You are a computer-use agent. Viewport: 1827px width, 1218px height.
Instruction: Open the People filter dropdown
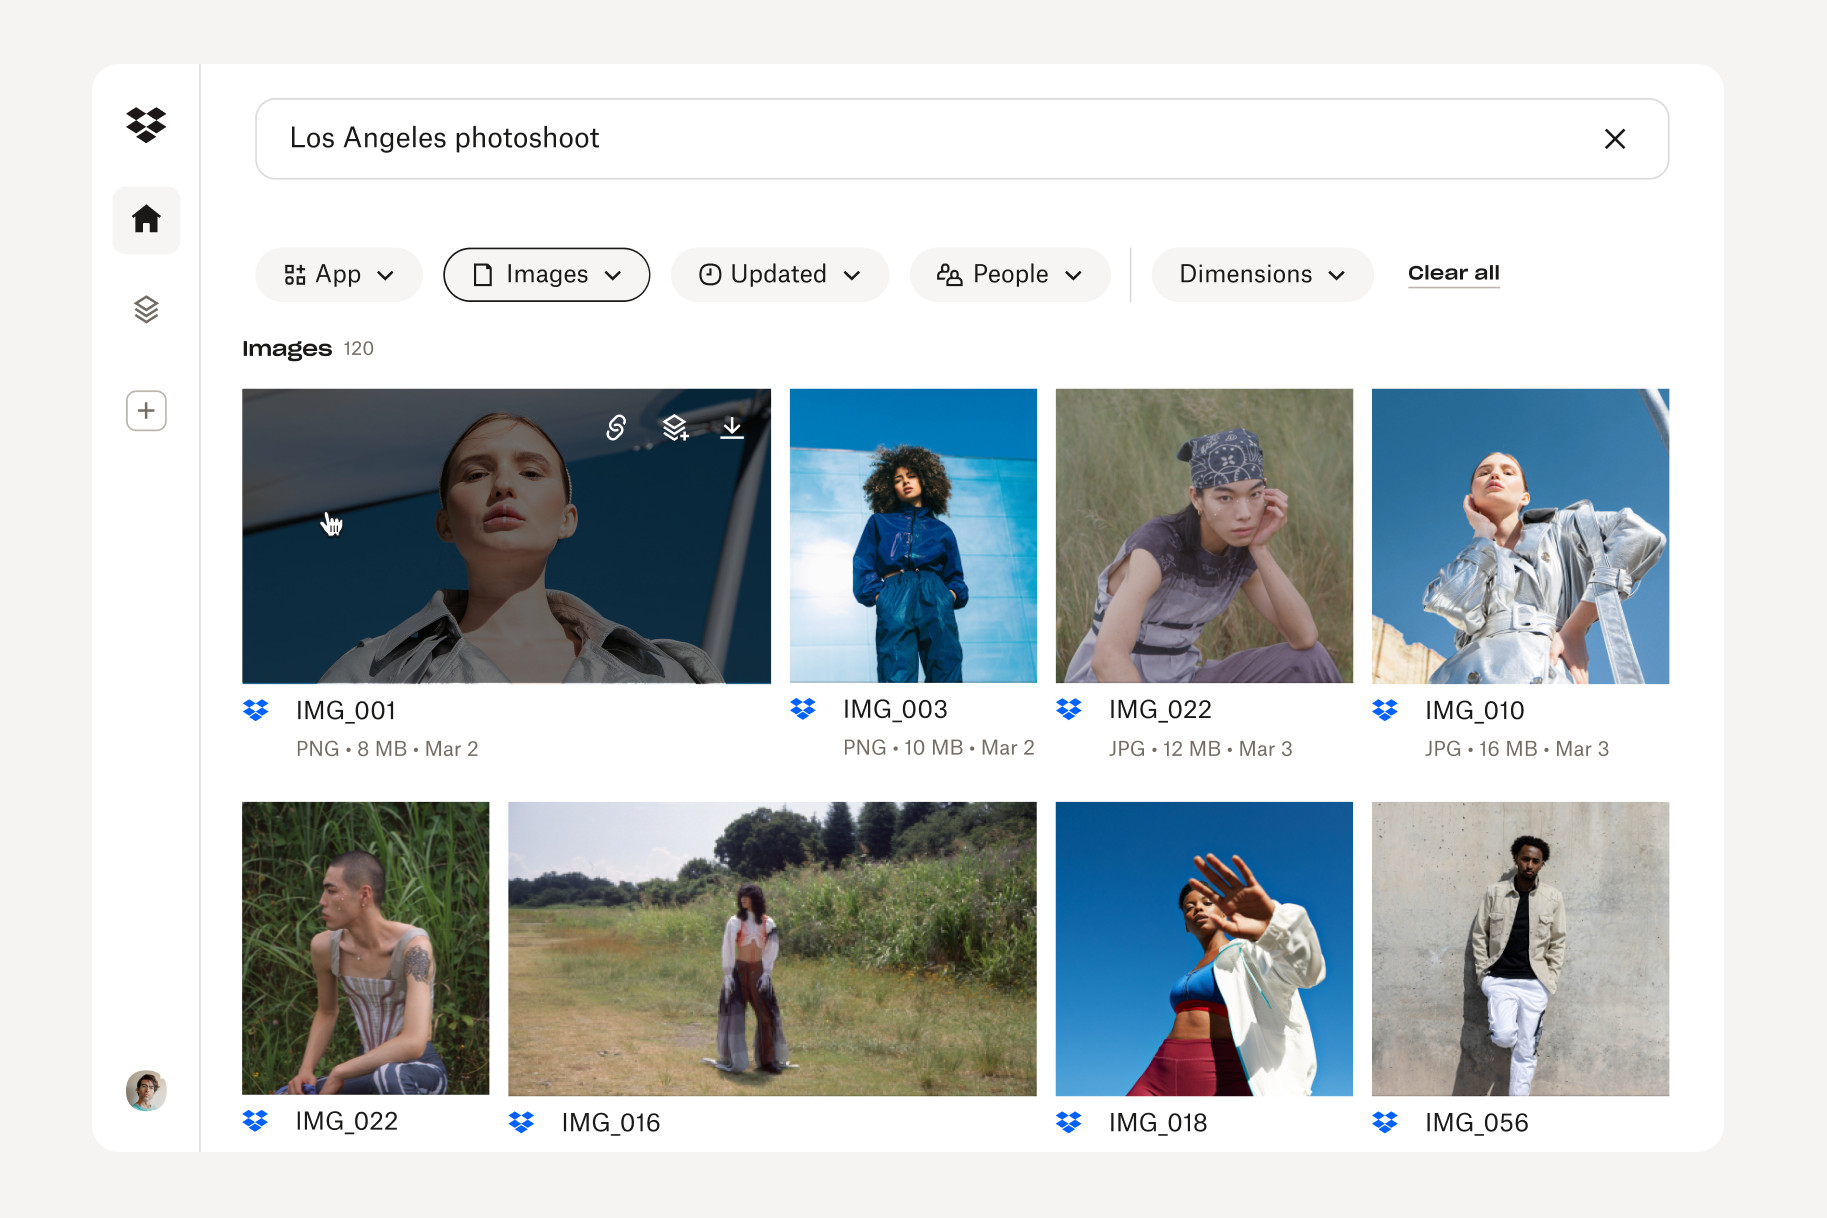click(1009, 275)
